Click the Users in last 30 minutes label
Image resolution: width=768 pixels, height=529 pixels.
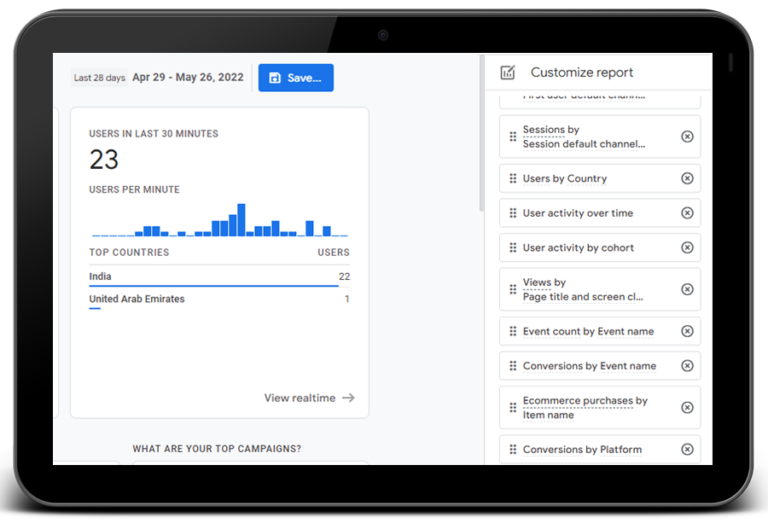click(x=154, y=134)
